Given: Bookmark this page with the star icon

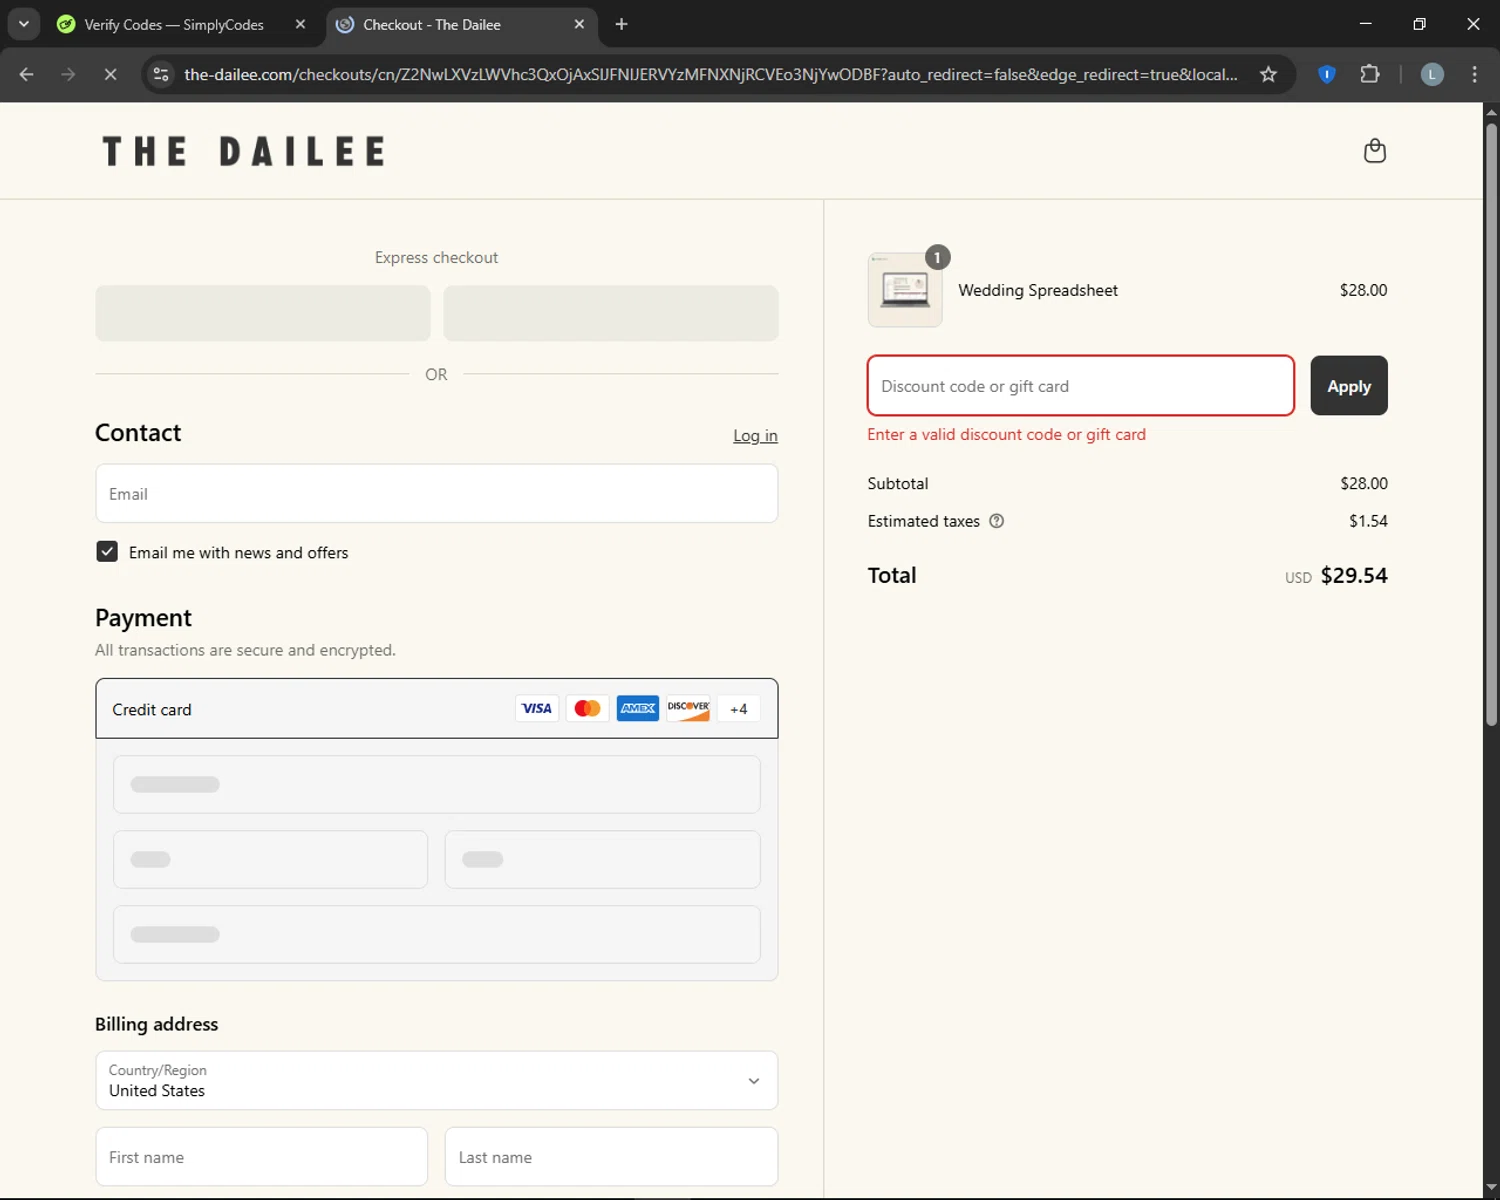Looking at the screenshot, I should (x=1268, y=74).
